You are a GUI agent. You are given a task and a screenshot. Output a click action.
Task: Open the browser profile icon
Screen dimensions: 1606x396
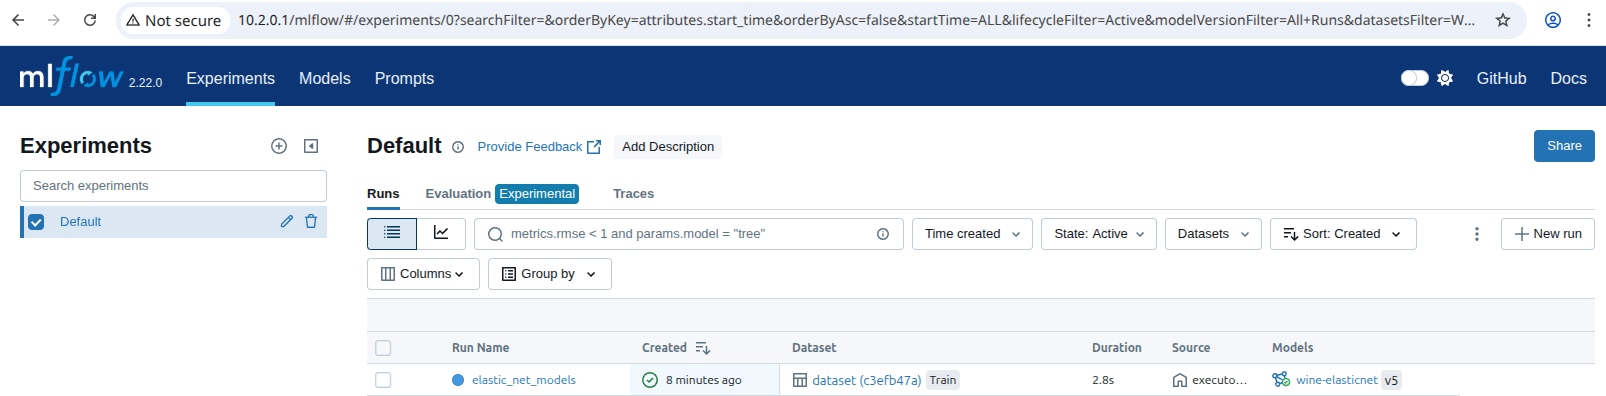click(1553, 20)
